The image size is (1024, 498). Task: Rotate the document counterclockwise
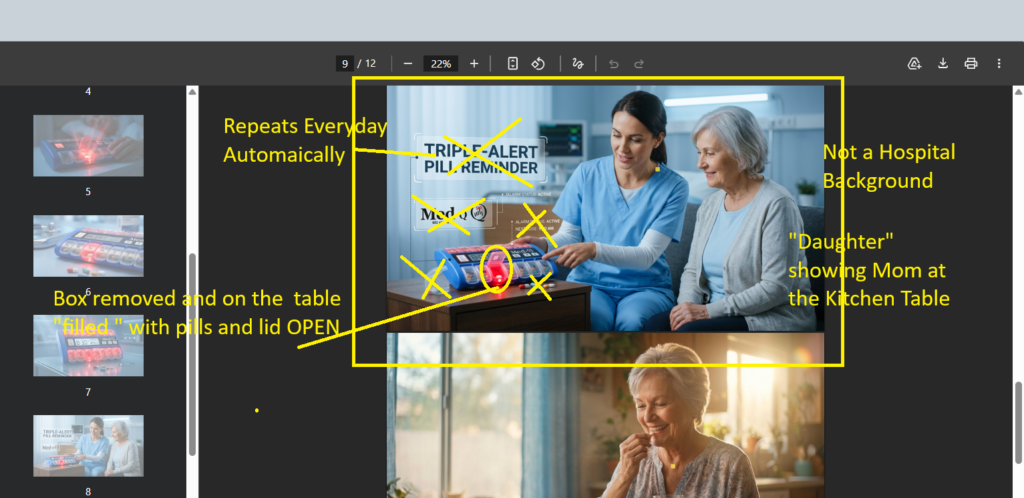[538, 63]
